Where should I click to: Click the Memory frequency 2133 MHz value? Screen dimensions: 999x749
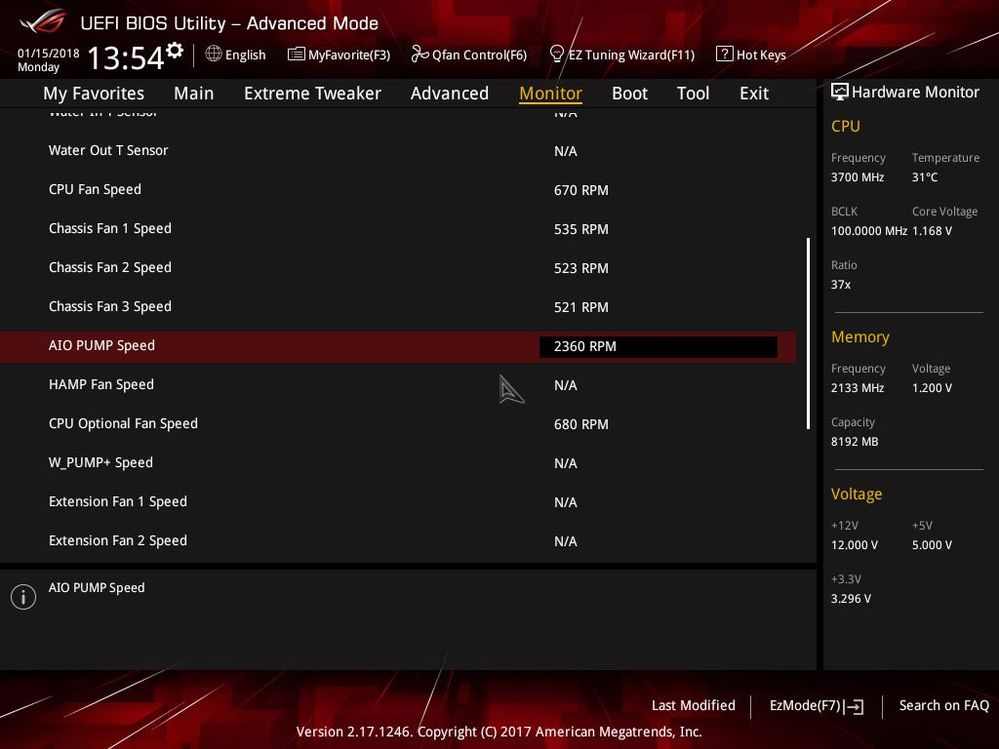click(x=858, y=388)
